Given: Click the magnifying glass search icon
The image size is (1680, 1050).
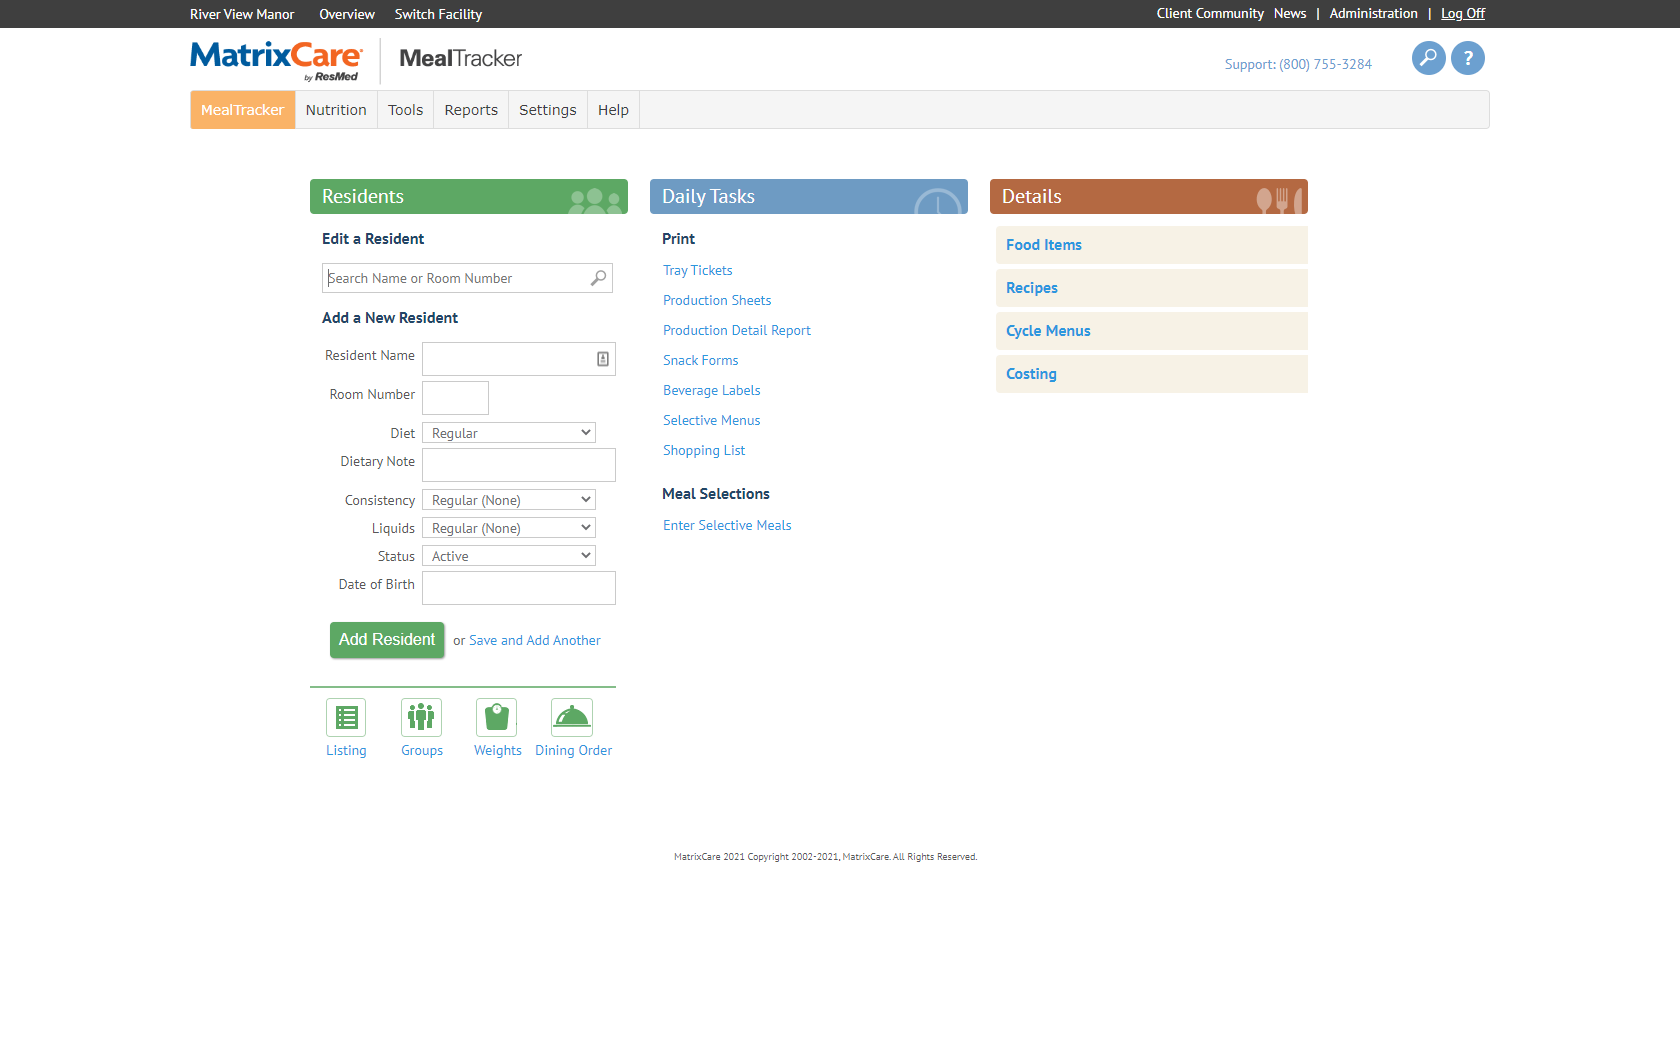Looking at the screenshot, I should [x=1428, y=58].
